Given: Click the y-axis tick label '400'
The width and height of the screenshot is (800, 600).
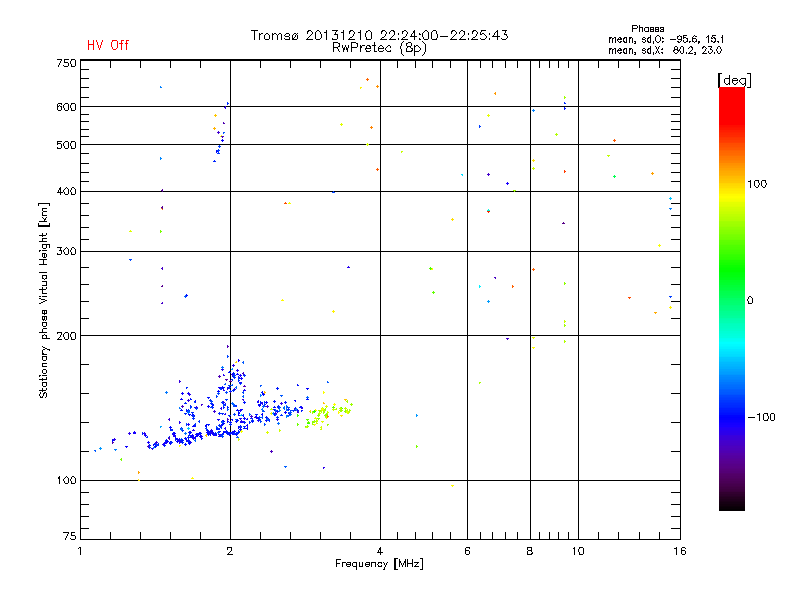Looking at the screenshot, I should (66, 191).
